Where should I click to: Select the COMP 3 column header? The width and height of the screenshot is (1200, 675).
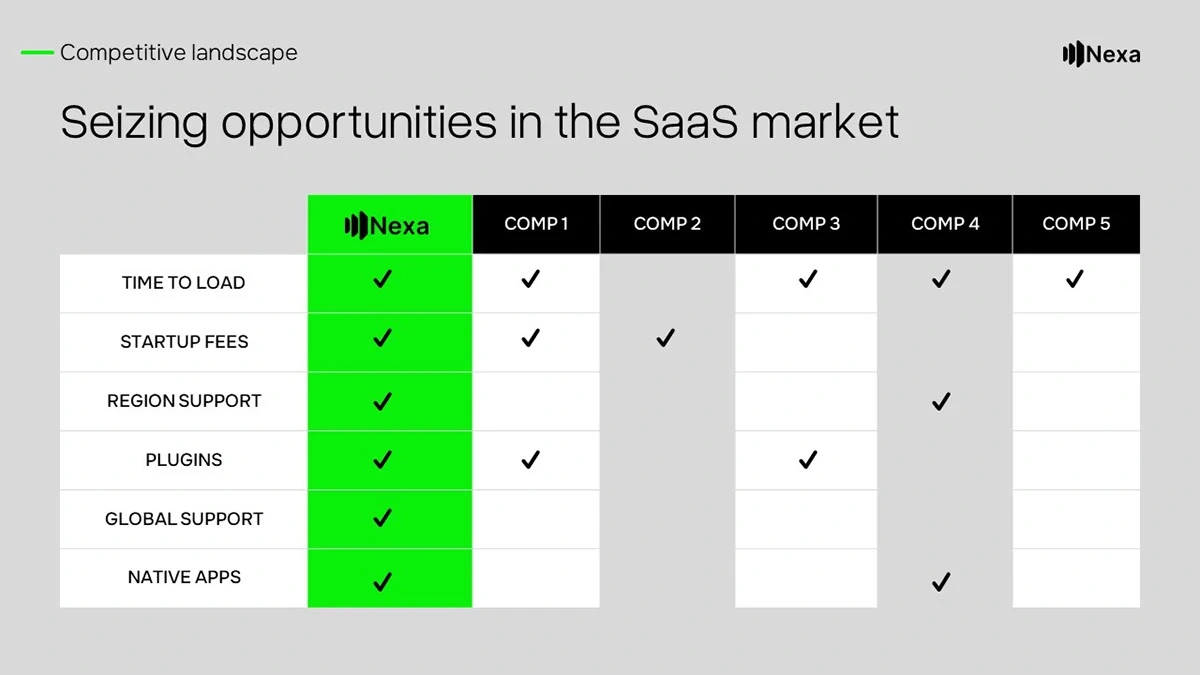806,224
